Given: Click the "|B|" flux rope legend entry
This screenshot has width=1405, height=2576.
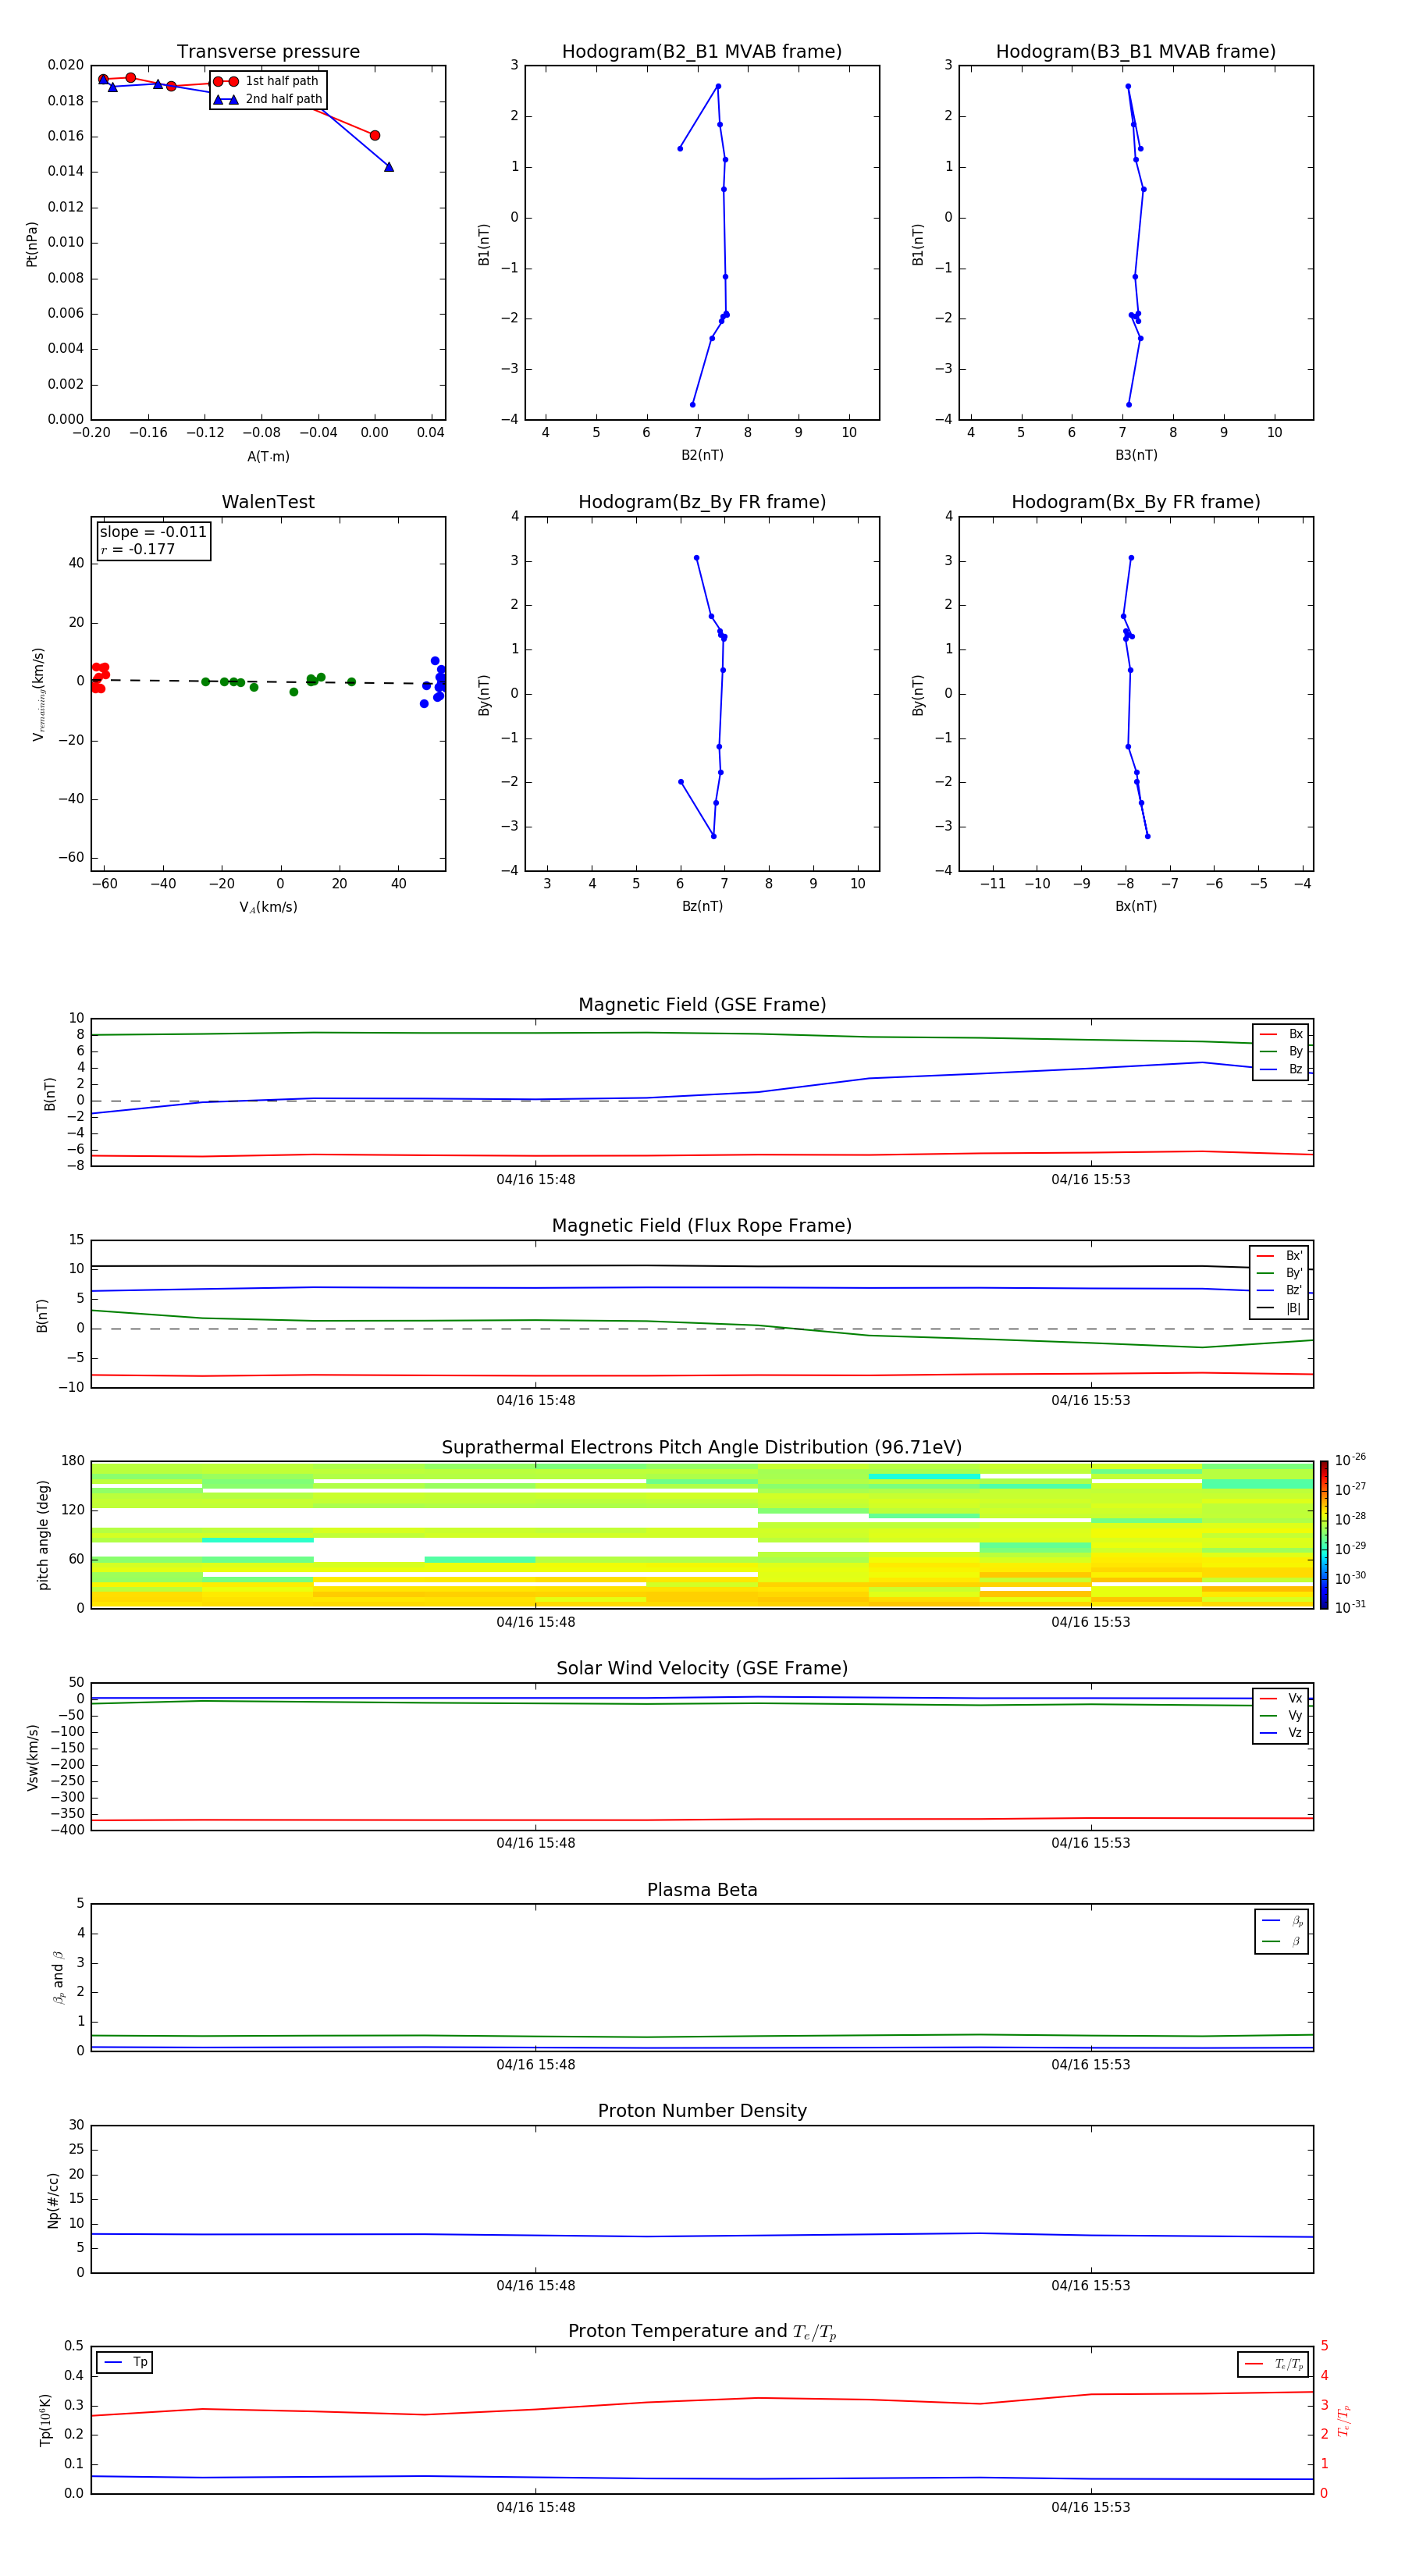Looking at the screenshot, I should tap(1280, 1308).
